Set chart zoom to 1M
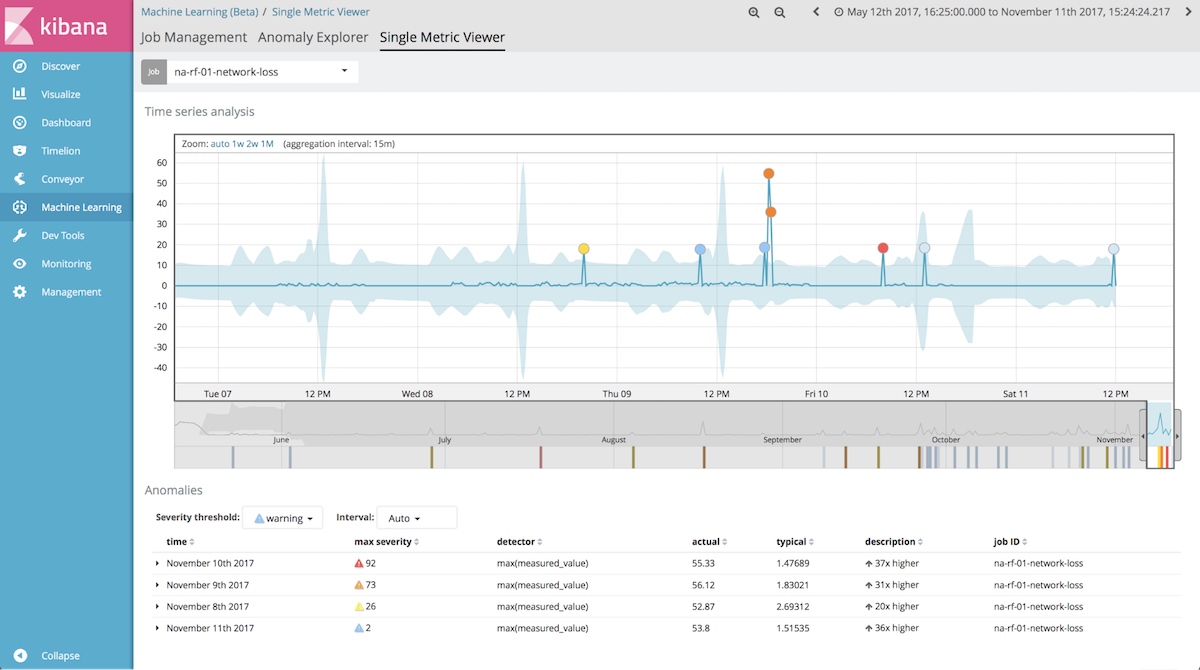This screenshot has height=670, width=1200. click(x=268, y=144)
